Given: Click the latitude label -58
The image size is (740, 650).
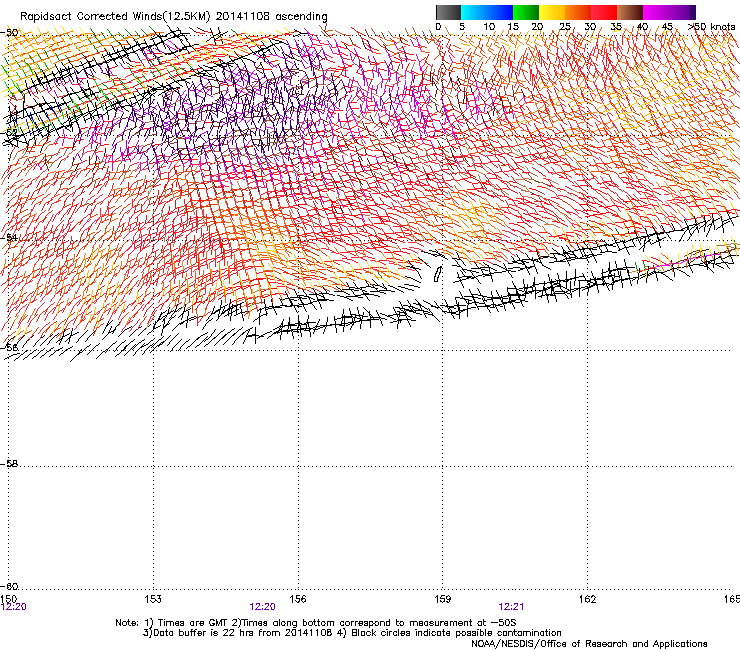Looking at the screenshot, I should [x=10, y=464].
